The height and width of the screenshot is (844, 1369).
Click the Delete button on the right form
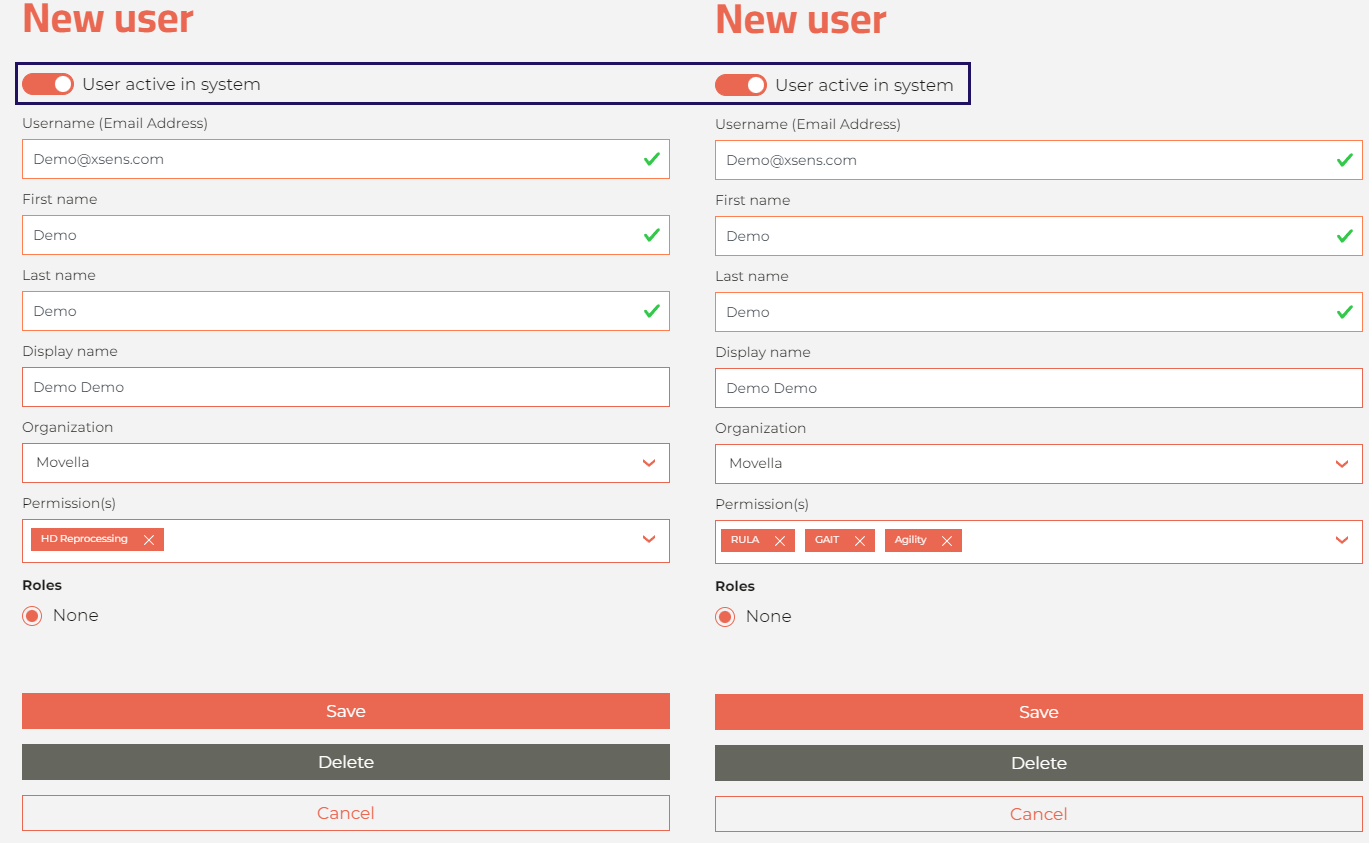[1038, 762]
